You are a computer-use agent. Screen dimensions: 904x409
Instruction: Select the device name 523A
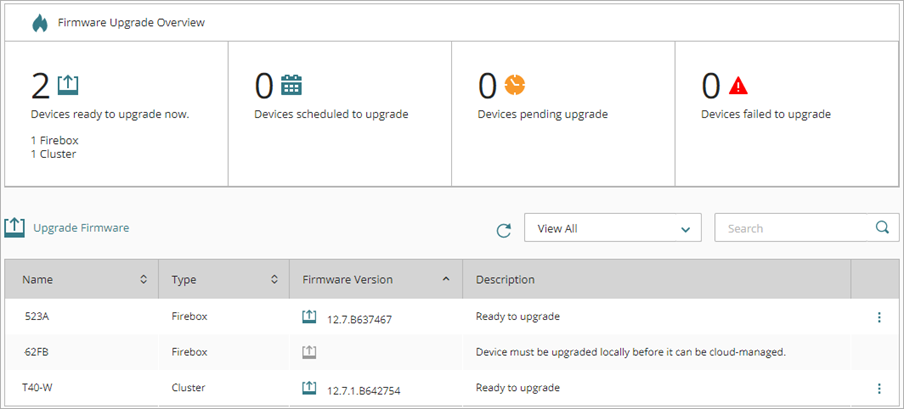(x=36, y=316)
